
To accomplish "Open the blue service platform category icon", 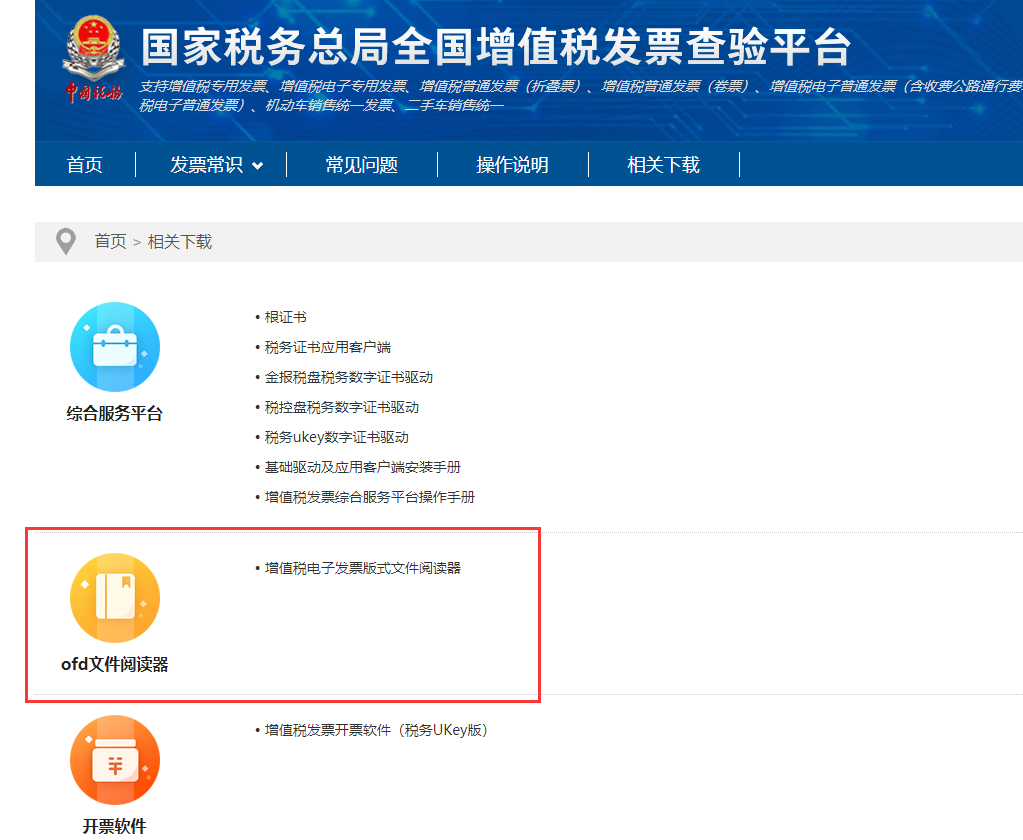I will [114, 345].
